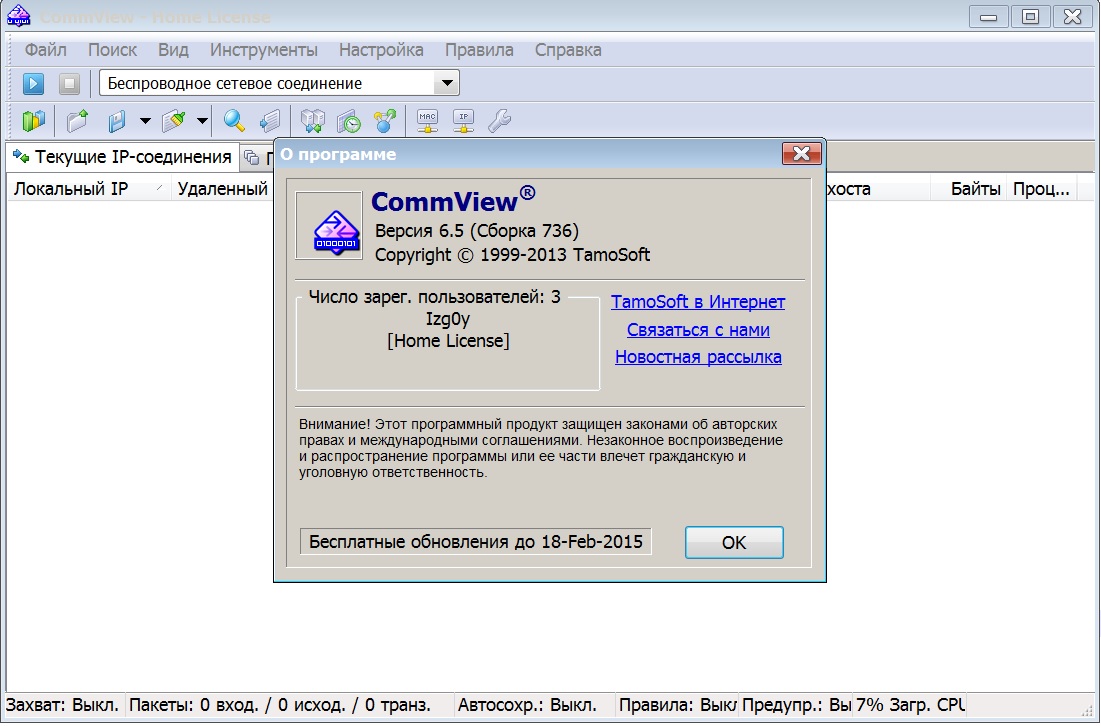Click the open folder toolbar icon

tap(77, 121)
